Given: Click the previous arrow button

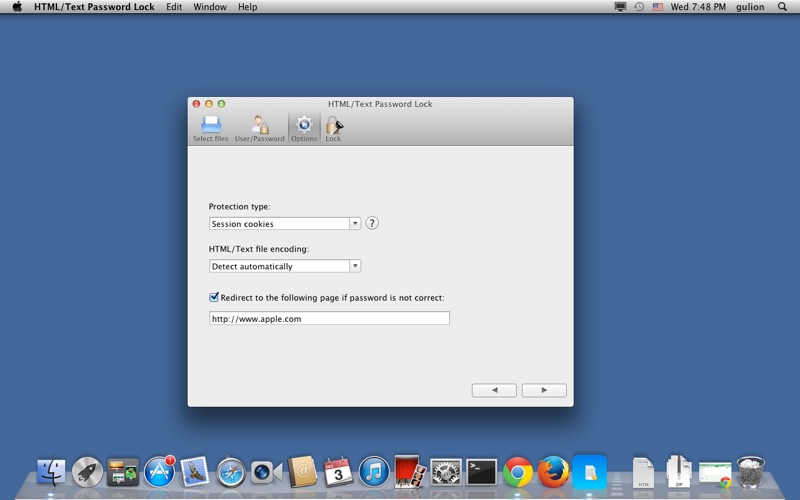Looking at the screenshot, I should (x=494, y=390).
